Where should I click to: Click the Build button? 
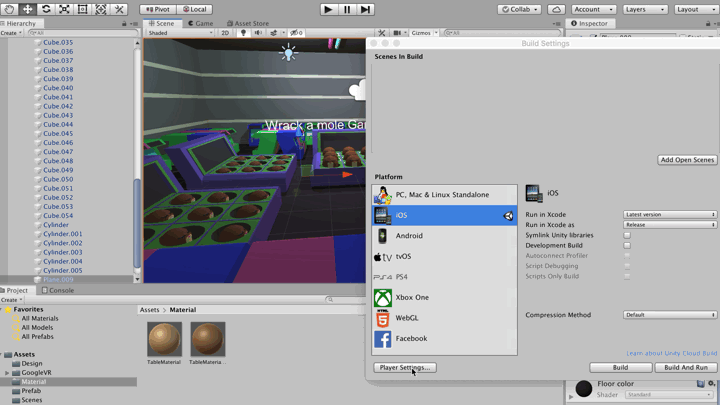(620, 367)
